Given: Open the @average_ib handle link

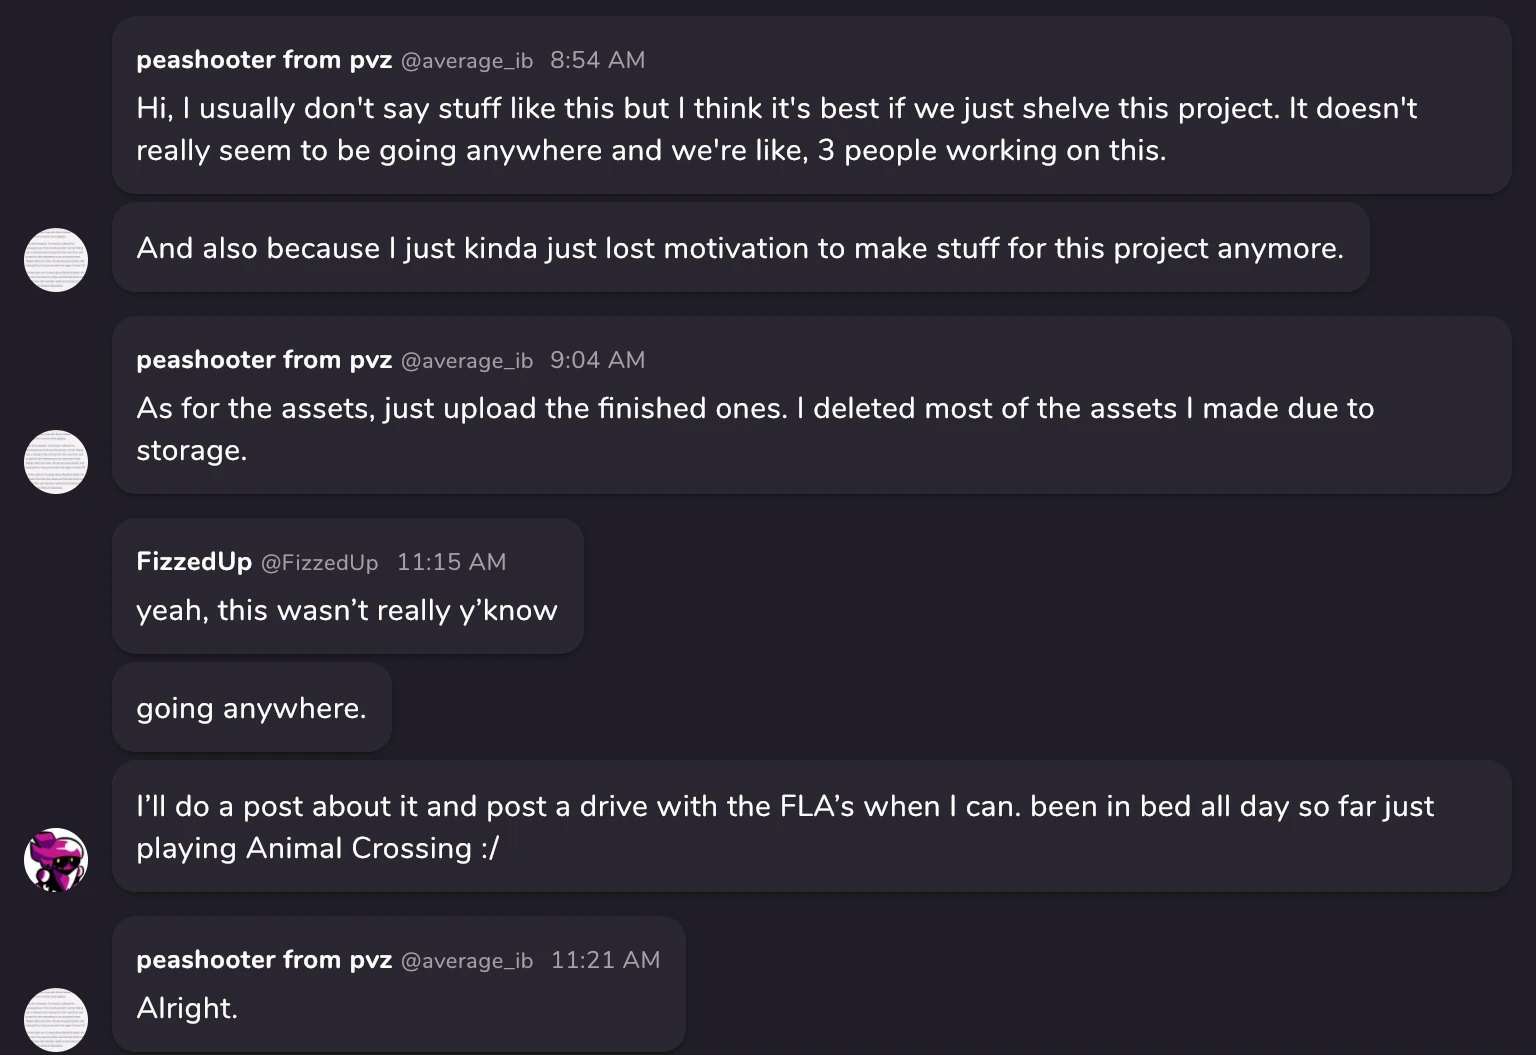Looking at the screenshot, I should pos(466,60).
